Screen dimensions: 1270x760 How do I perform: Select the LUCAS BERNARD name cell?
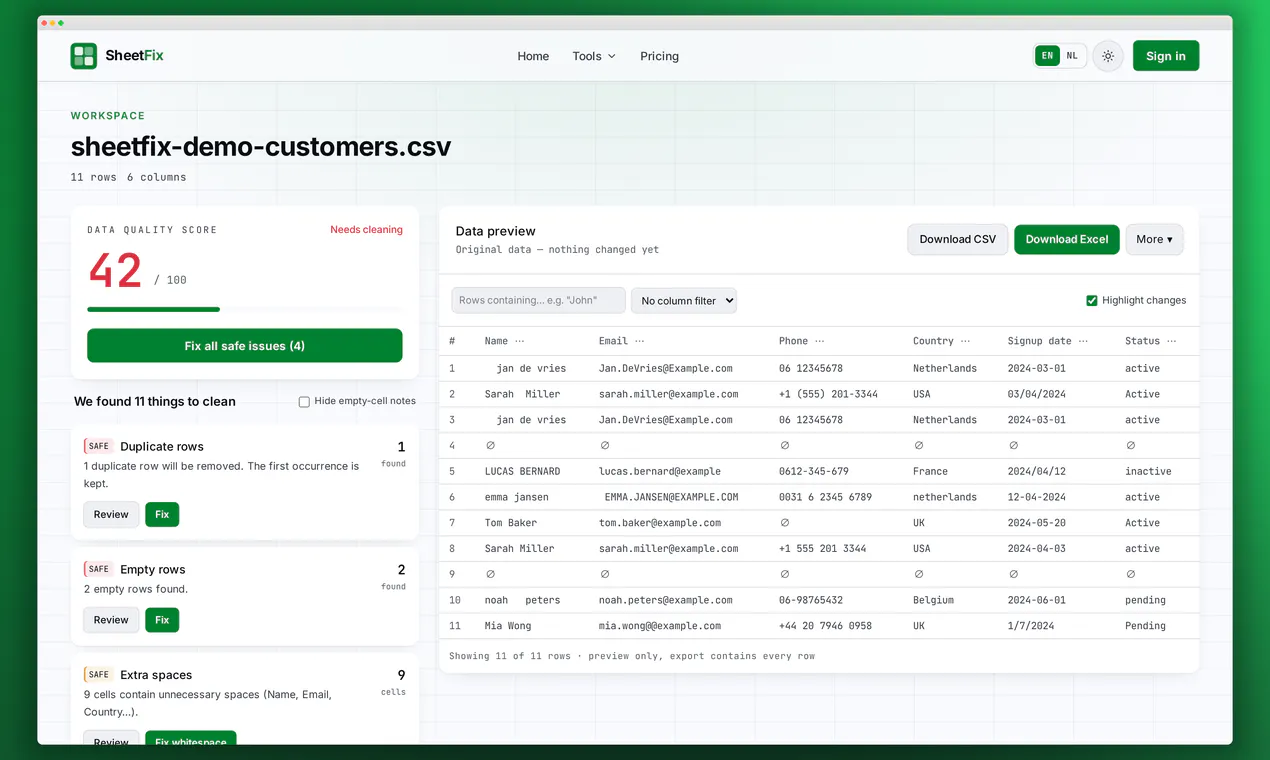[522, 471]
